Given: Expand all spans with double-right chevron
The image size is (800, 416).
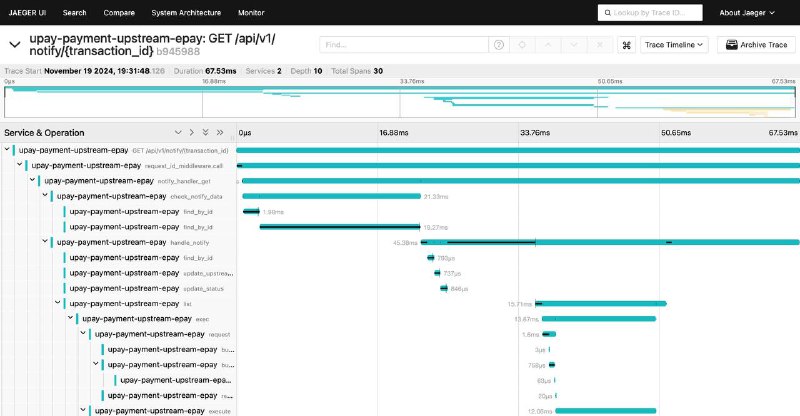Looking at the screenshot, I should point(220,133).
